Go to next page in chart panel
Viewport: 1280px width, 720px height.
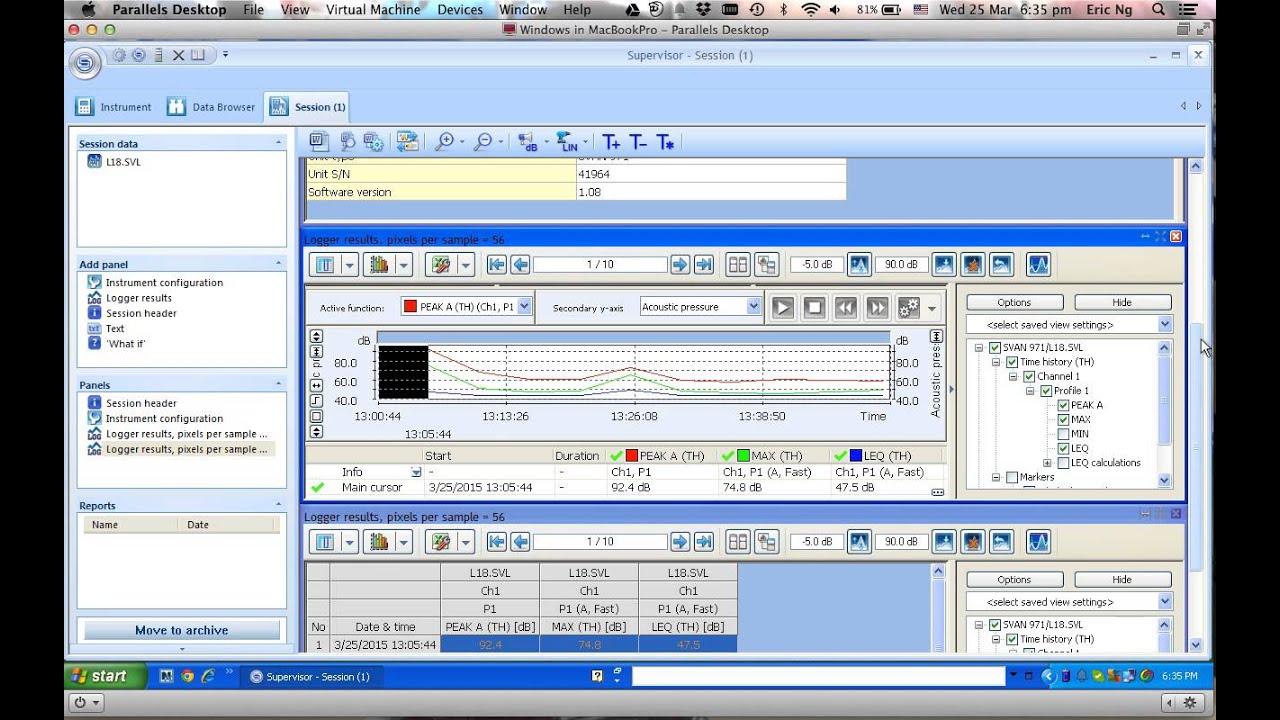[x=679, y=264]
